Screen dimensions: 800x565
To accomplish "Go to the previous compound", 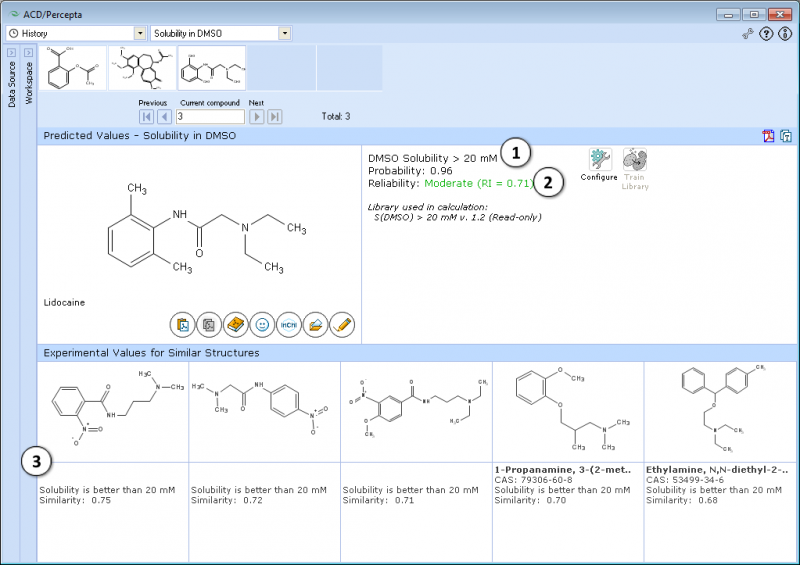I will click(165, 117).
